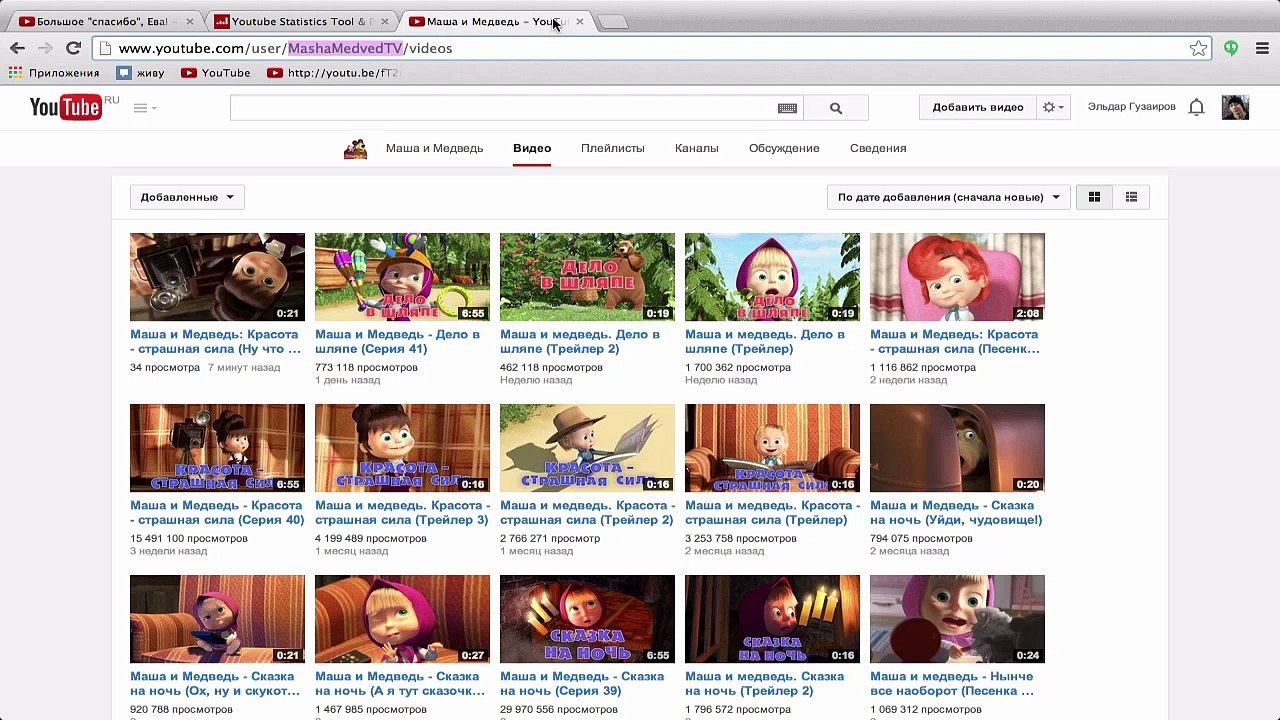Click the browser address bar

click(651, 48)
